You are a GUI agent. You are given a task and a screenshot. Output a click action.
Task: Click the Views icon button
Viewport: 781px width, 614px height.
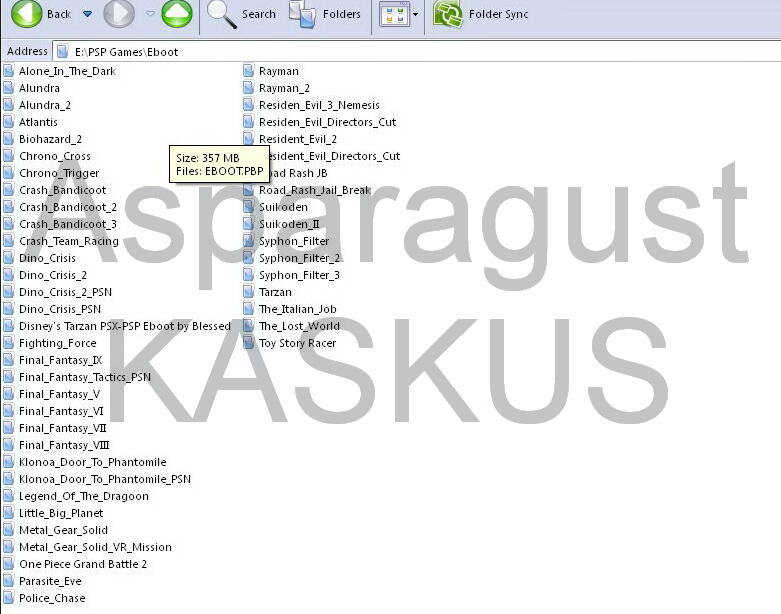394,14
